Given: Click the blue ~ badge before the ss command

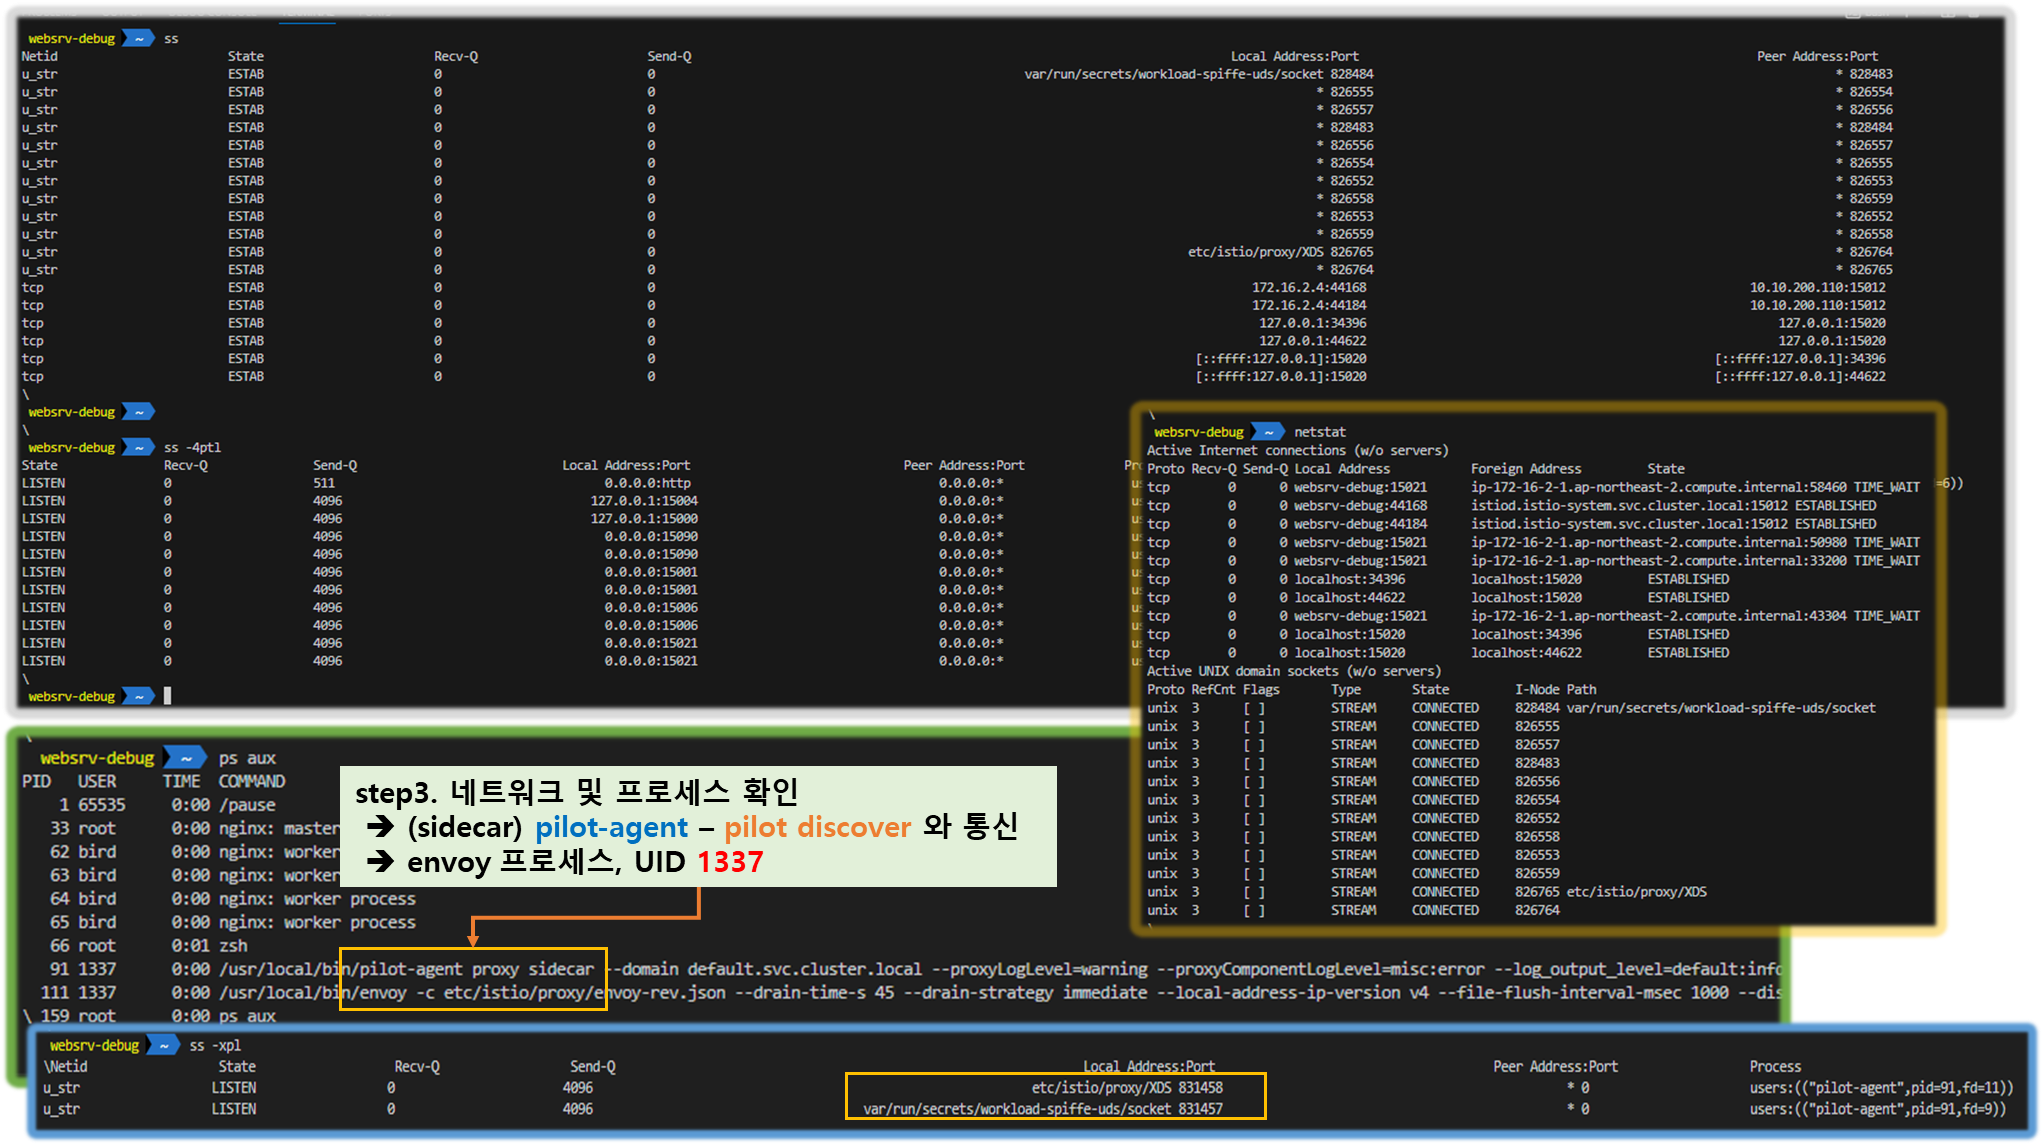Looking at the screenshot, I should point(138,38).
